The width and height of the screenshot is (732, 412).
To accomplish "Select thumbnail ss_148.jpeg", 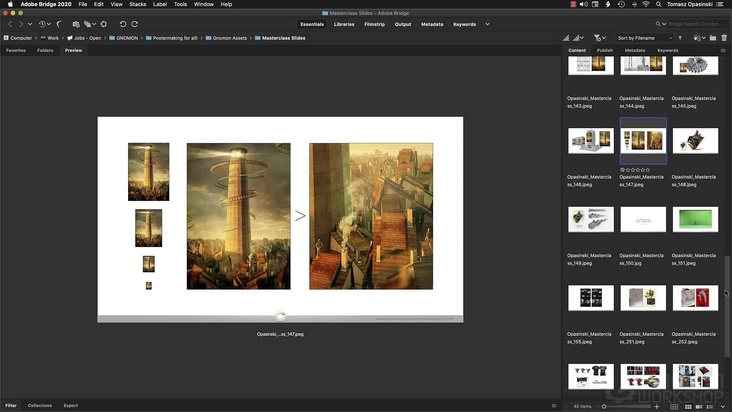I will click(695, 141).
